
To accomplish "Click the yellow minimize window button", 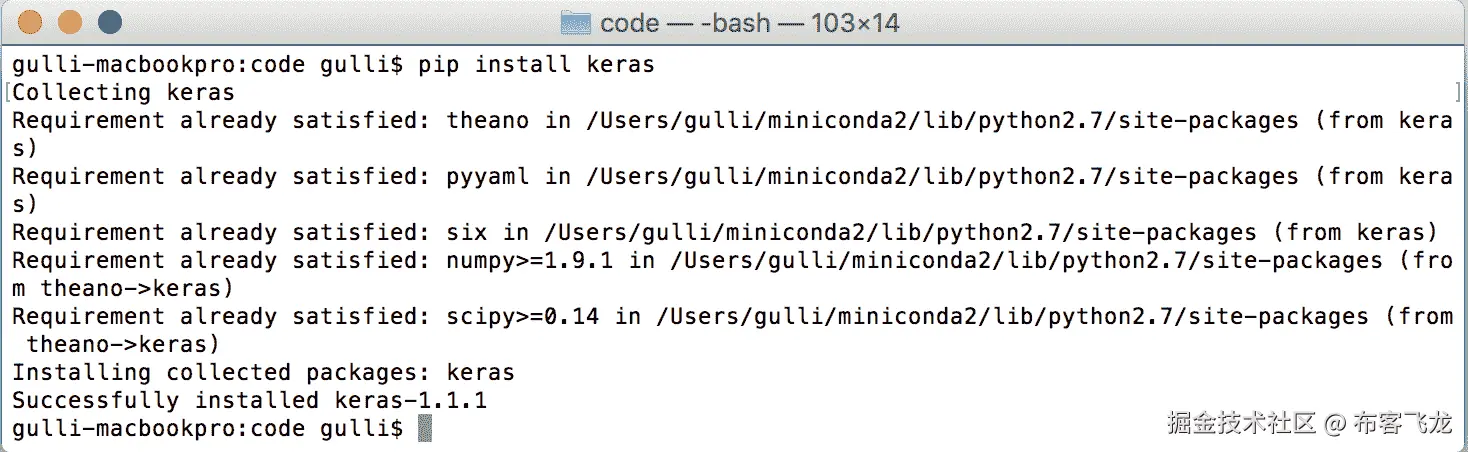I will coord(70,21).
